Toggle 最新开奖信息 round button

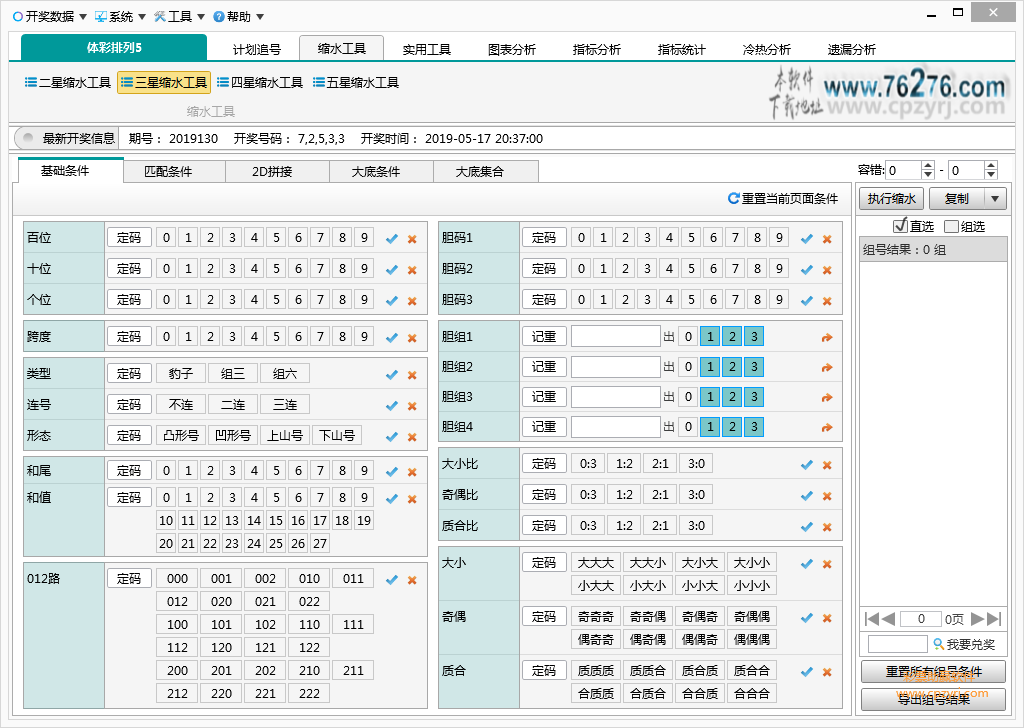[x=27, y=138]
